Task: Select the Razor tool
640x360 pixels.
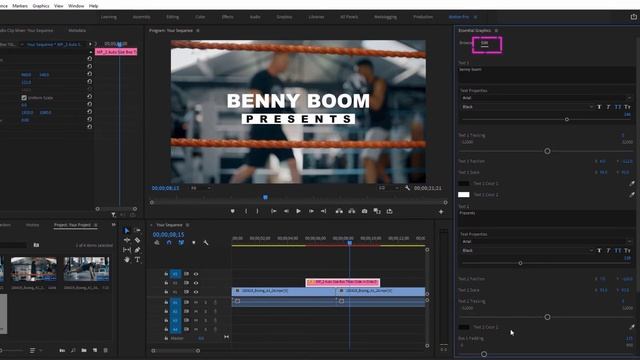Action: pyautogui.click(x=137, y=240)
